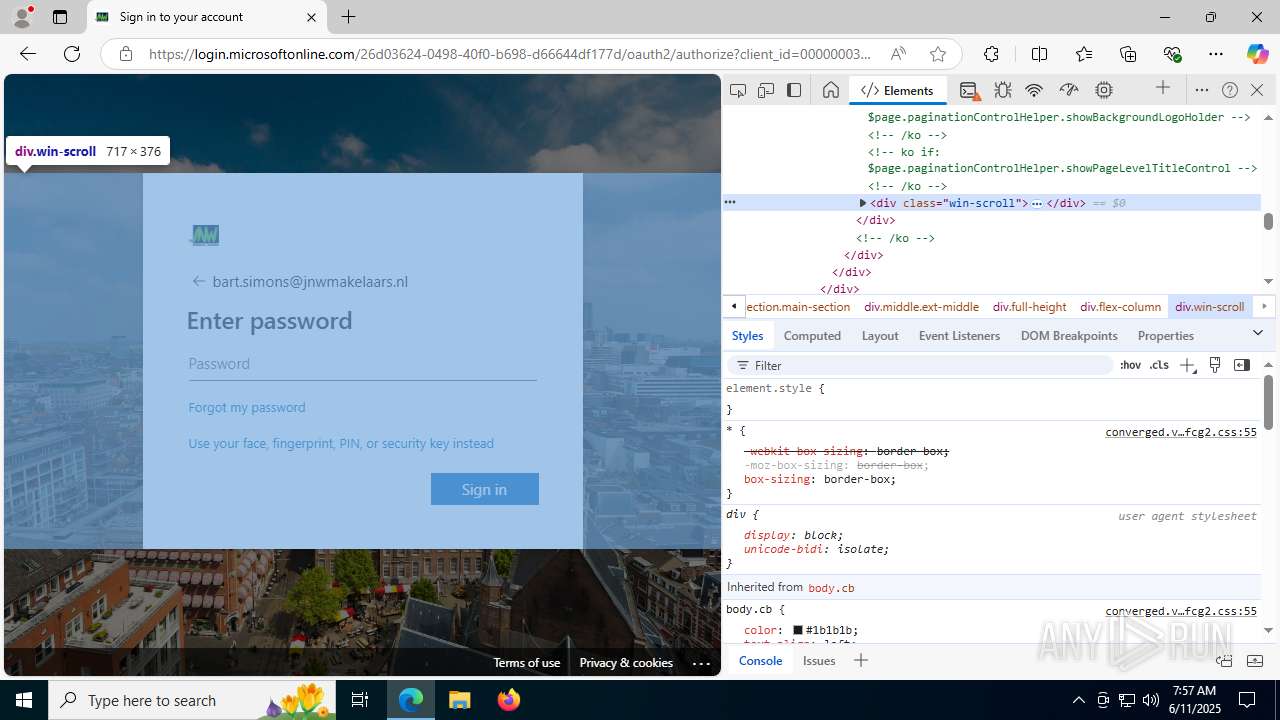Toggle the :hov element state panel
This screenshot has width=1280, height=720.
[x=1130, y=366]
